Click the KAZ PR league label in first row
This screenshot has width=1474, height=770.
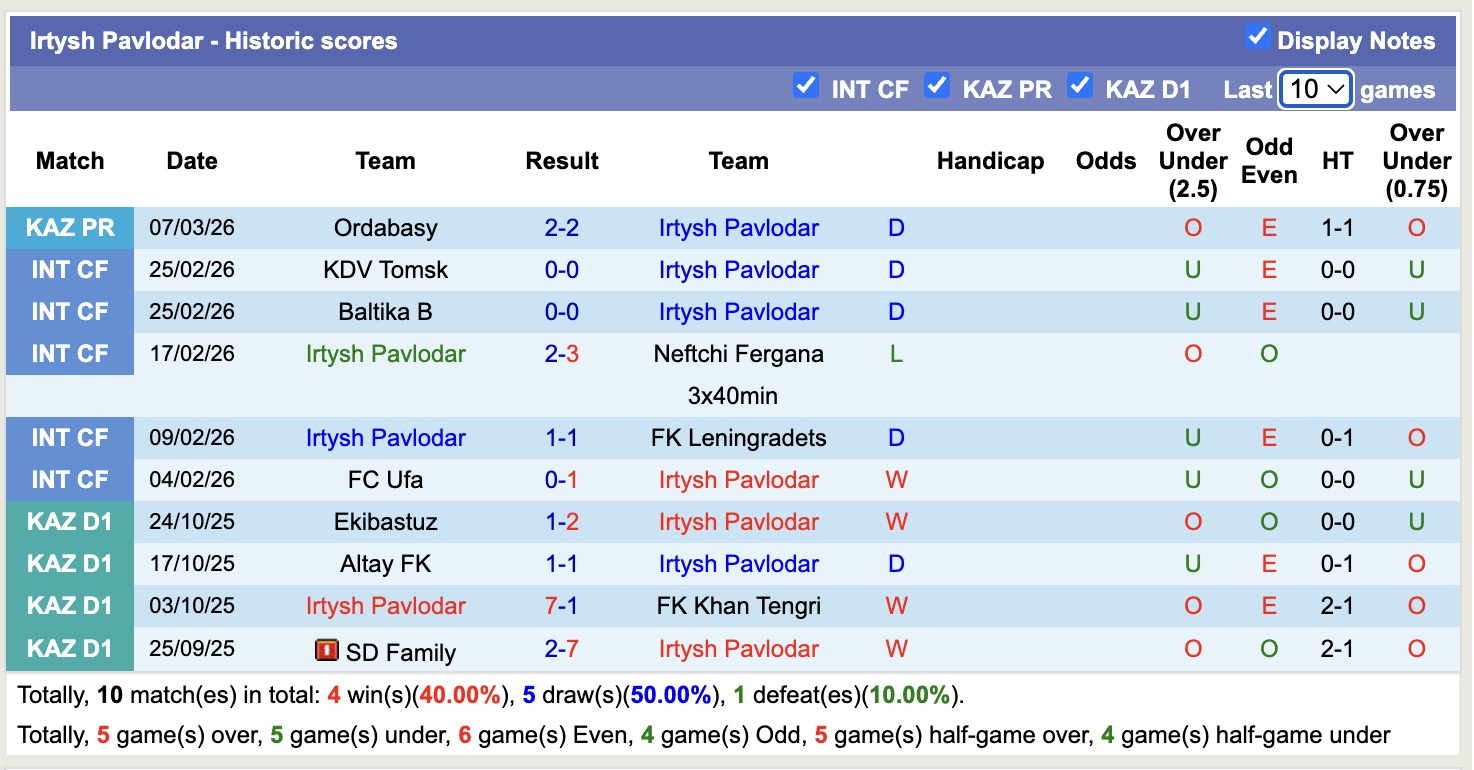[x=70, y=228]
